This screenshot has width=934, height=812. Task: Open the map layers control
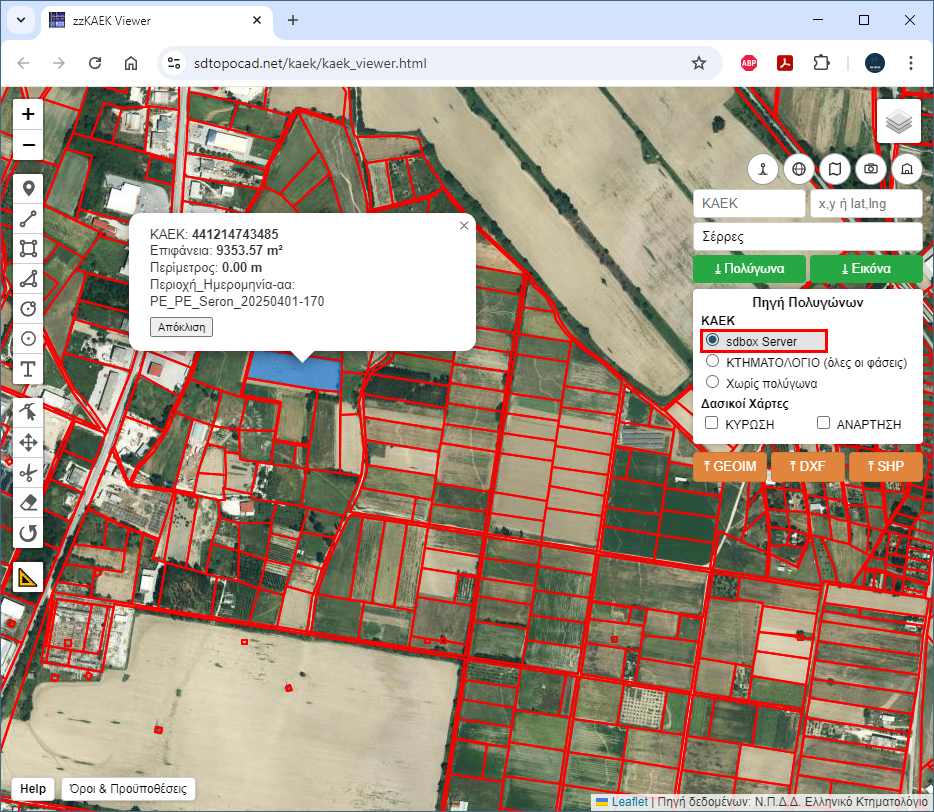click(x=898, y=122)
